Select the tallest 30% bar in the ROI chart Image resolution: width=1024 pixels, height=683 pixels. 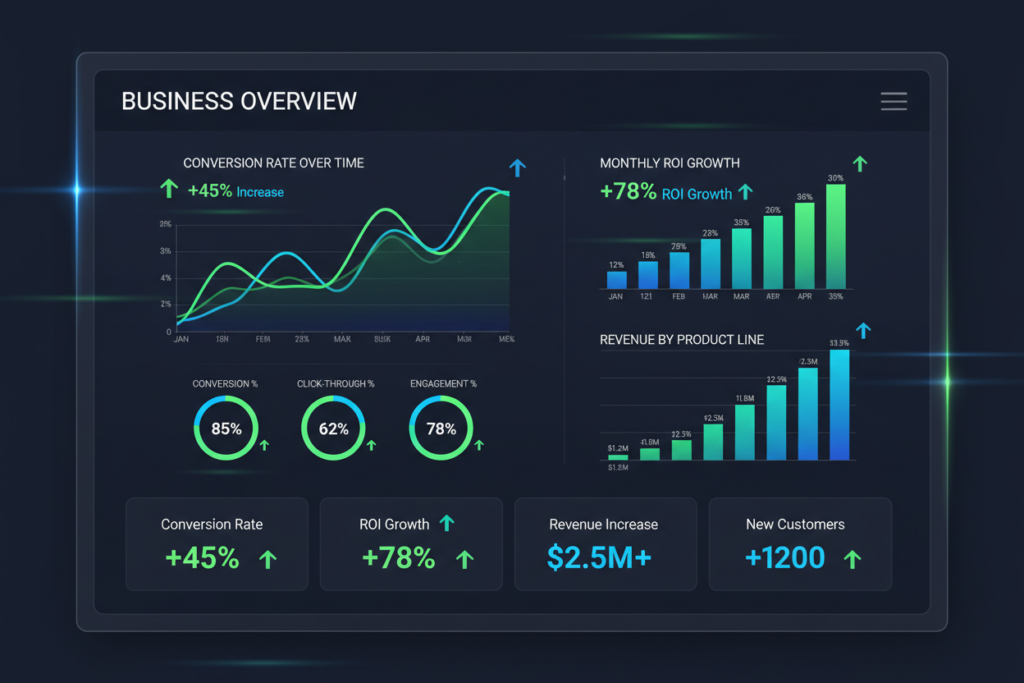click(836, 235)
